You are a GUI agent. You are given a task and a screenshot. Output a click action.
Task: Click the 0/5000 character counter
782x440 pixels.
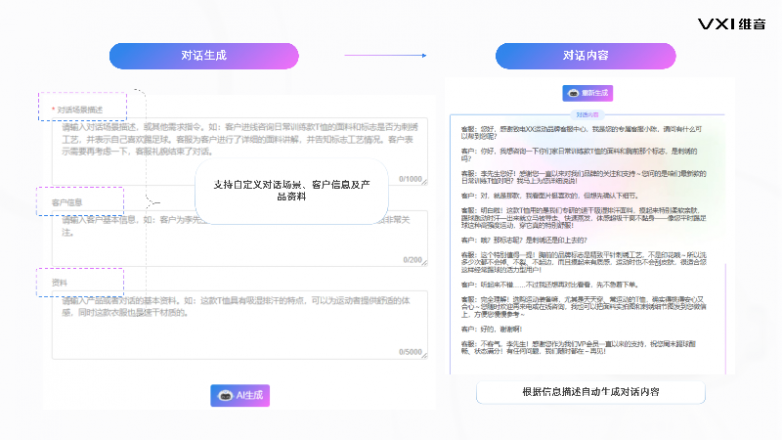pos(410,352)
